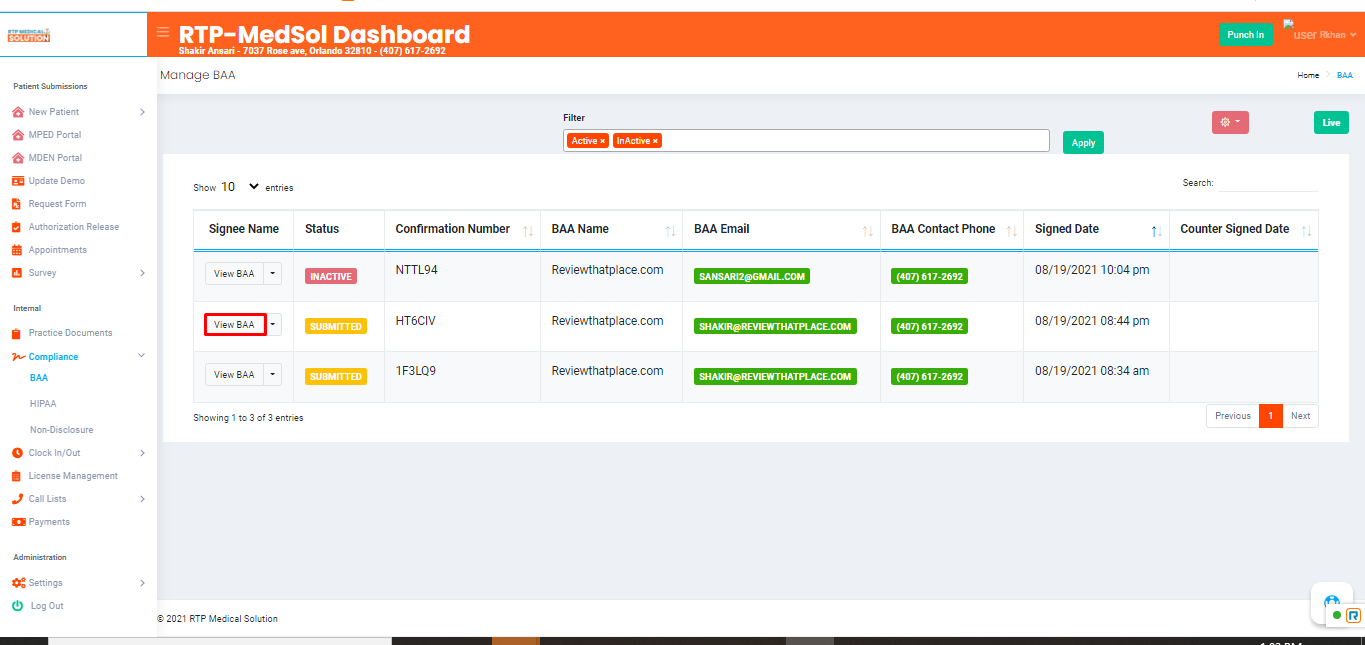The height and width of the screenshot is (645, 1365).
Task: Click the email badge in row HT6CIV
Action: pos(775,326)
